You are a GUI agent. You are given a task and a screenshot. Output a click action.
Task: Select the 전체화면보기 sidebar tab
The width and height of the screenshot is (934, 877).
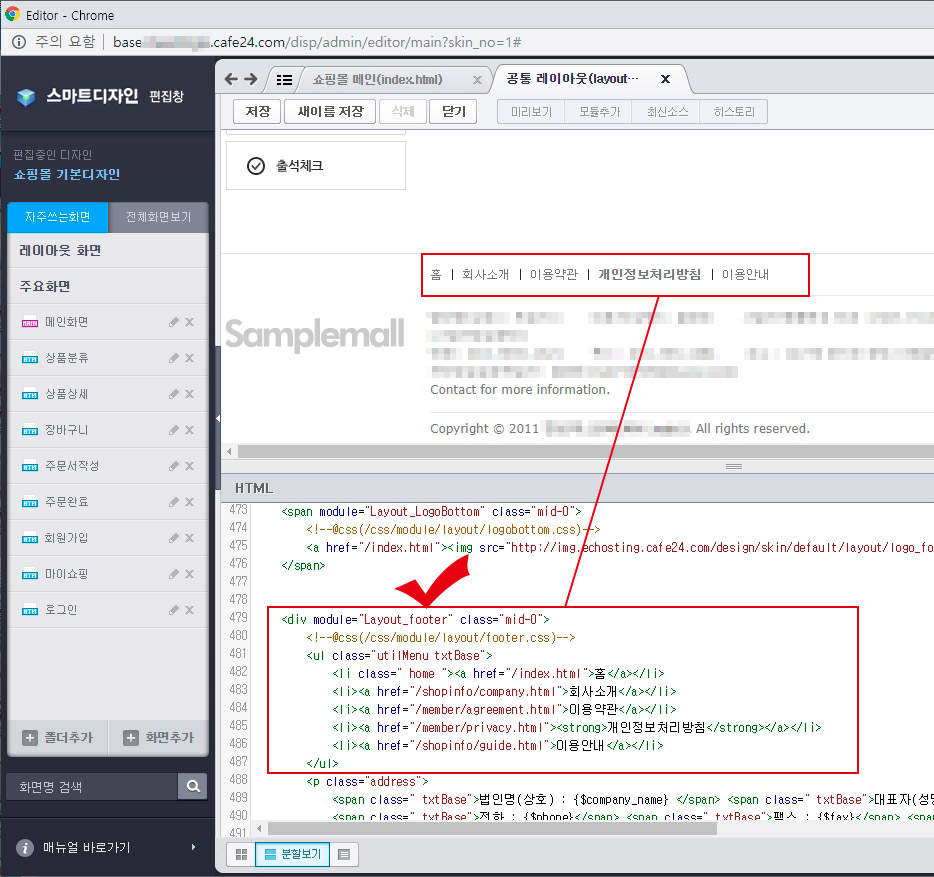click(157, 216)
